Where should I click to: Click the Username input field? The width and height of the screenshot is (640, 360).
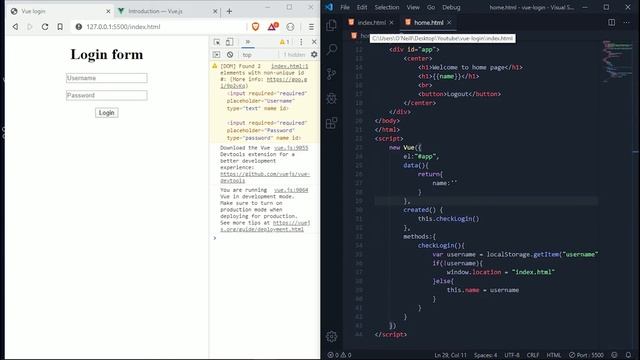click(x=107, y=78)
